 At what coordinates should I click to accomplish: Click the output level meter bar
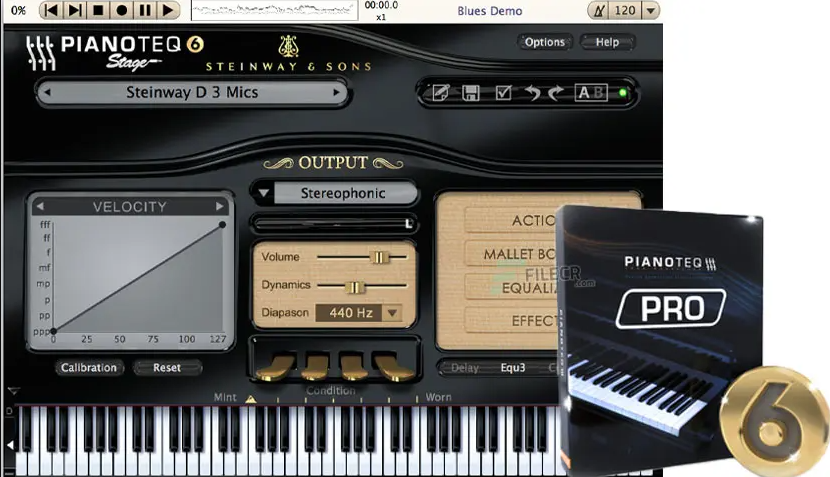click(334, 224)
